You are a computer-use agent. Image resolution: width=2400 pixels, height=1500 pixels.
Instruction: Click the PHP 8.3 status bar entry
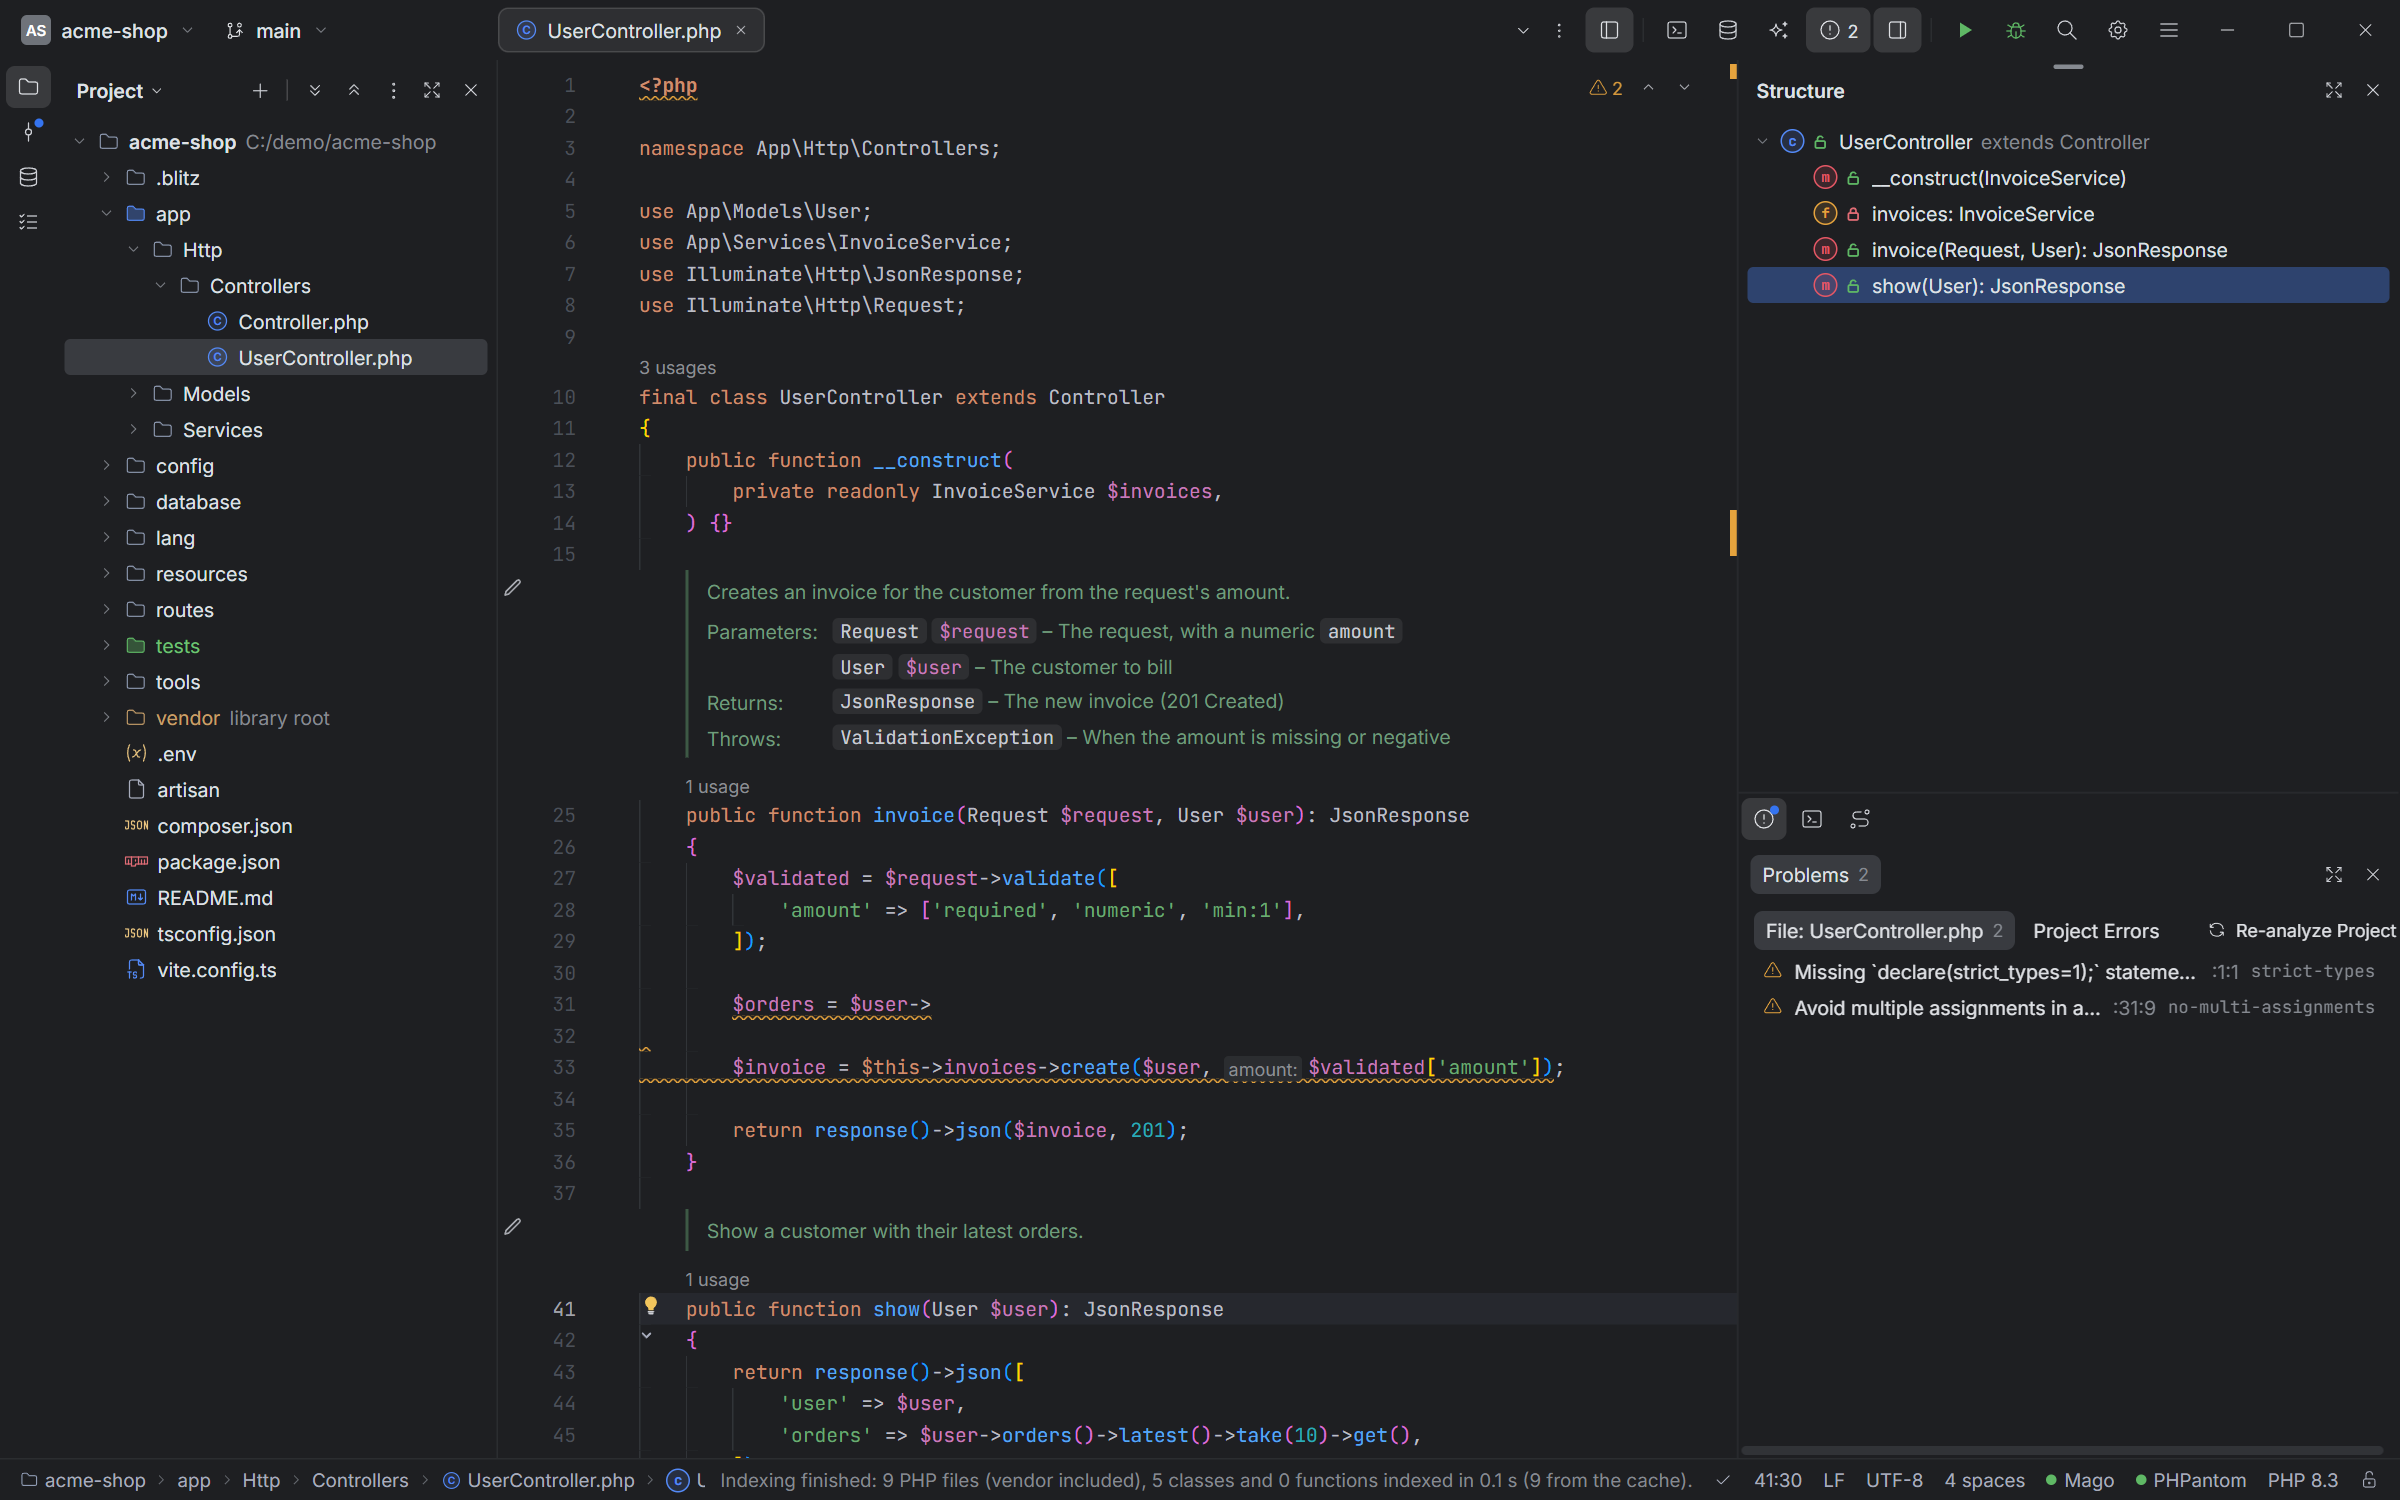pyautogui.click(x=2302, y=1480)
